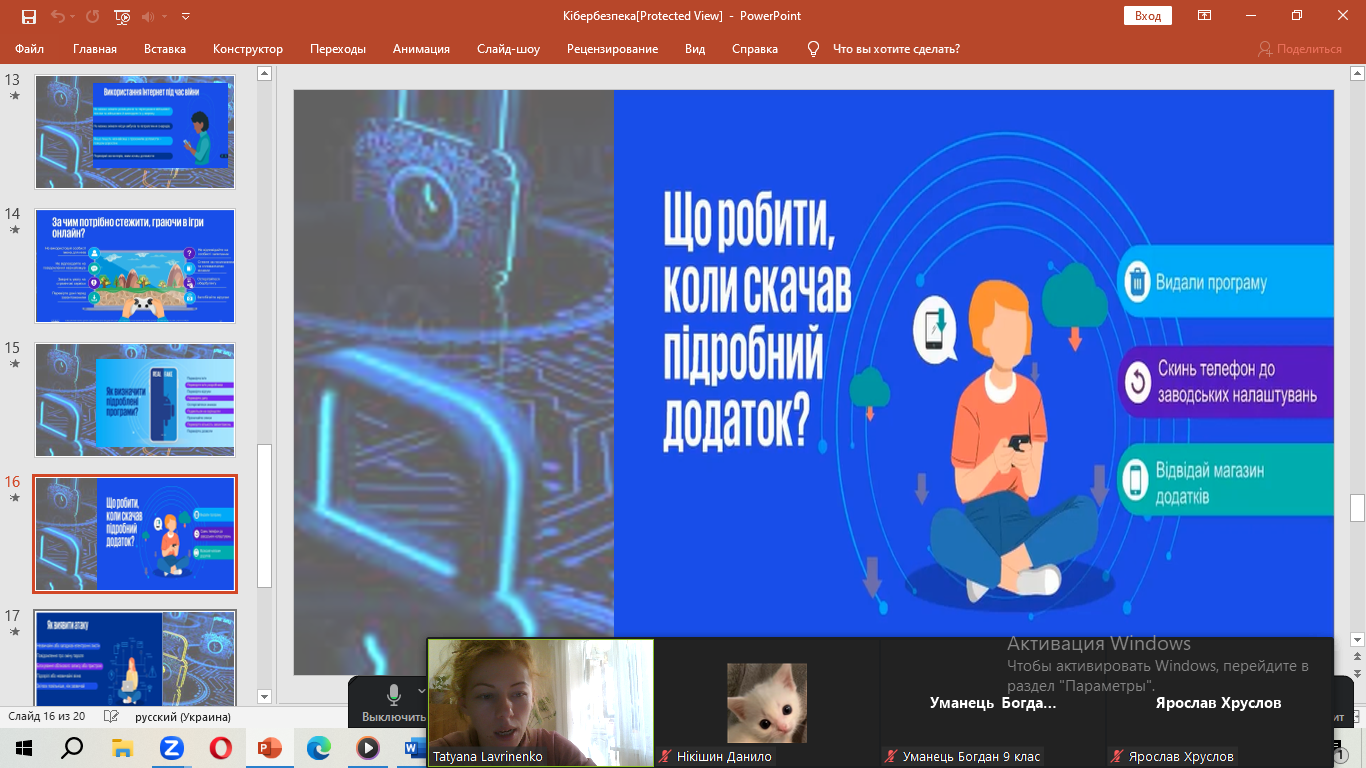The height and width of the screenshot is (768, 1366).
Task: Open Customize Quick Access Toolbar dropdown
Action: click(x=186, y=16)
